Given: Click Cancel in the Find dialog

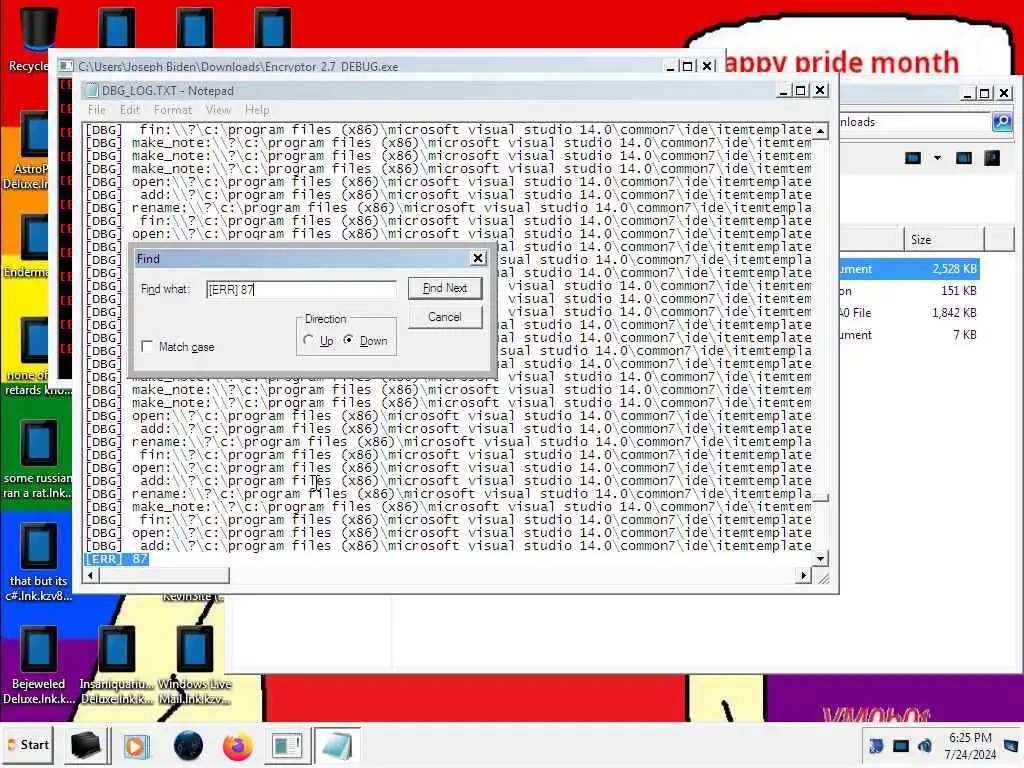Looking at the screenshot, I should coord(445,317).
